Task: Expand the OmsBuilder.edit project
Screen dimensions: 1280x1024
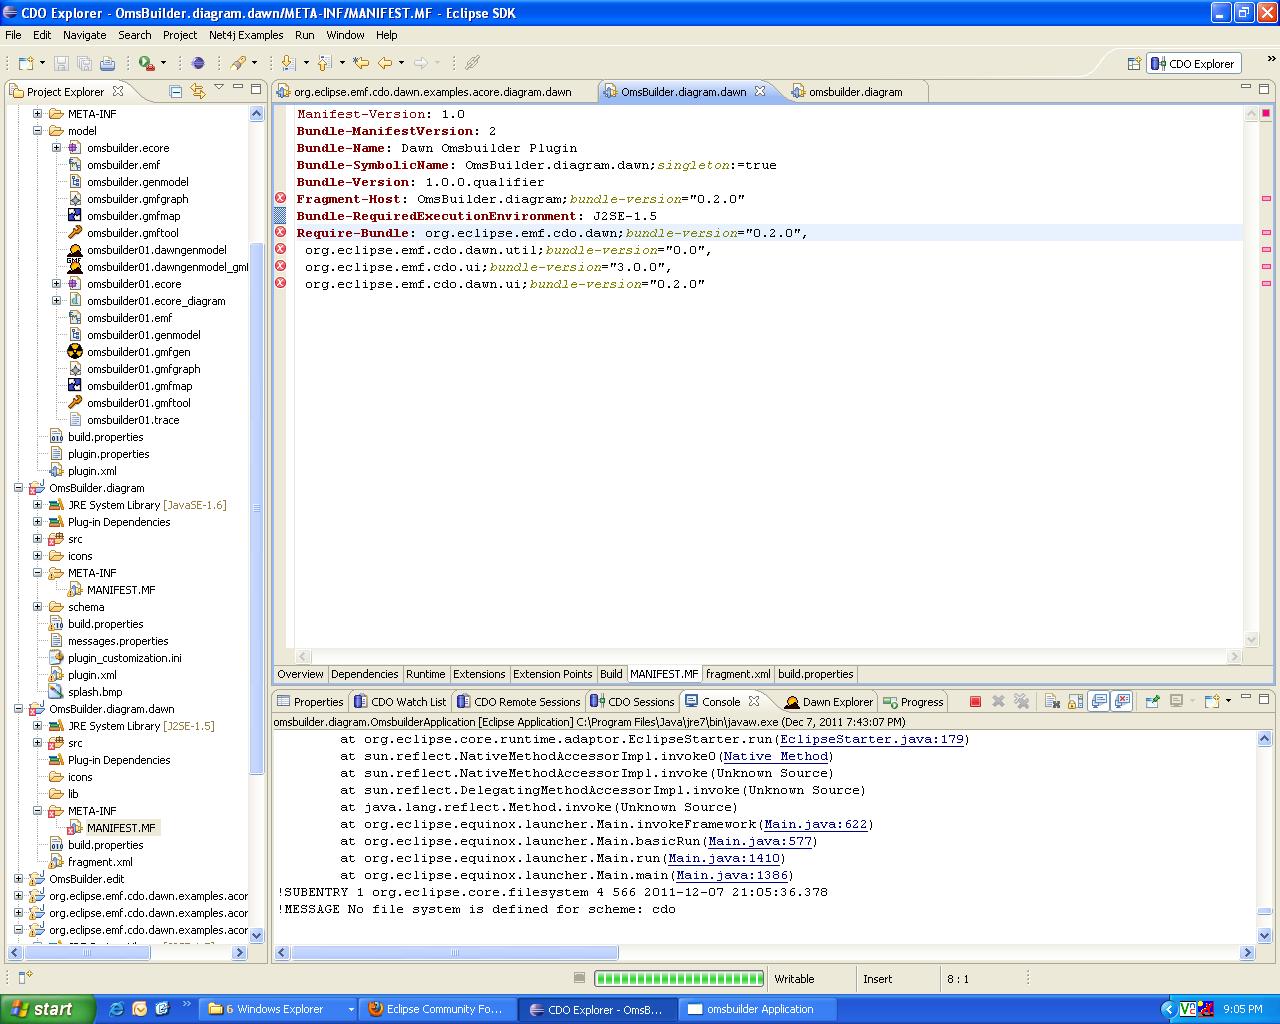Action: coord(19,879)
